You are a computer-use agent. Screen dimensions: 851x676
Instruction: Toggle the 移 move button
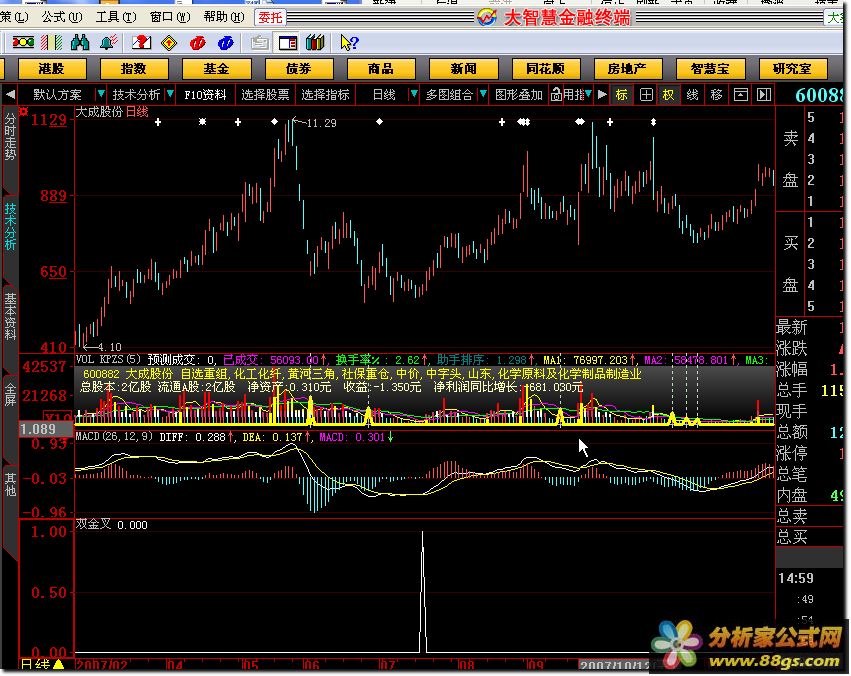pyautogui.click(x=716, y=95)
